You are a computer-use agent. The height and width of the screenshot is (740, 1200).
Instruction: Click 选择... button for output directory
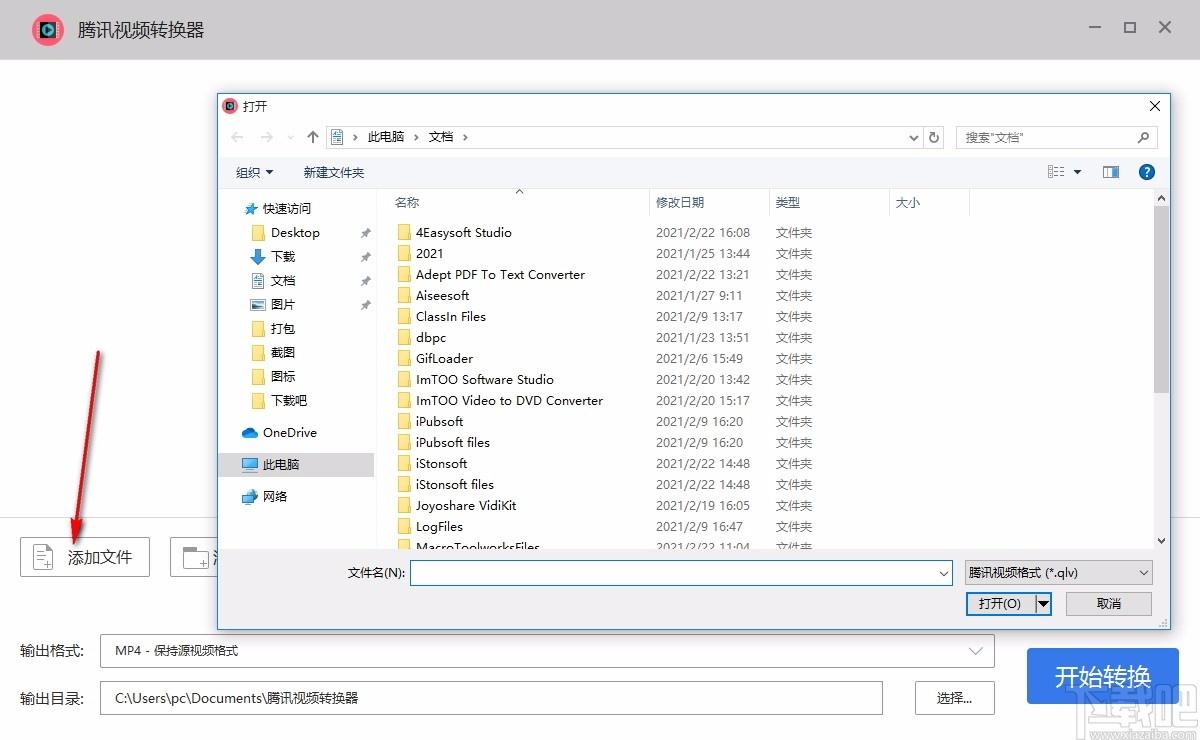955,698
